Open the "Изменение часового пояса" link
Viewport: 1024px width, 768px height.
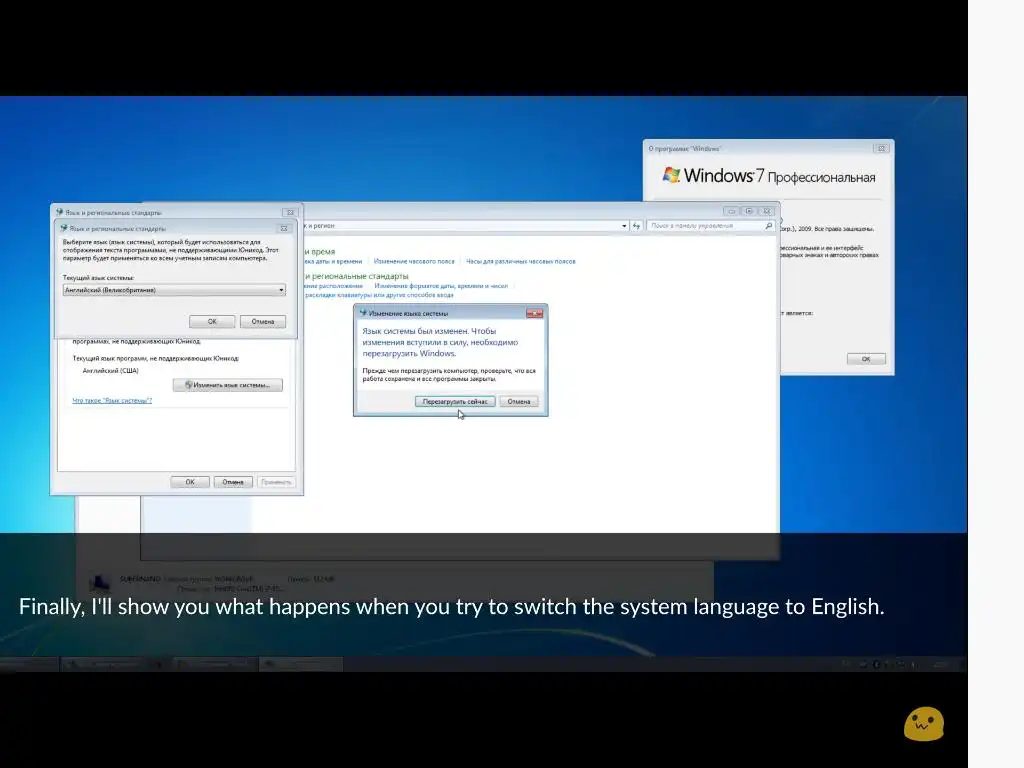coord(414,261)
